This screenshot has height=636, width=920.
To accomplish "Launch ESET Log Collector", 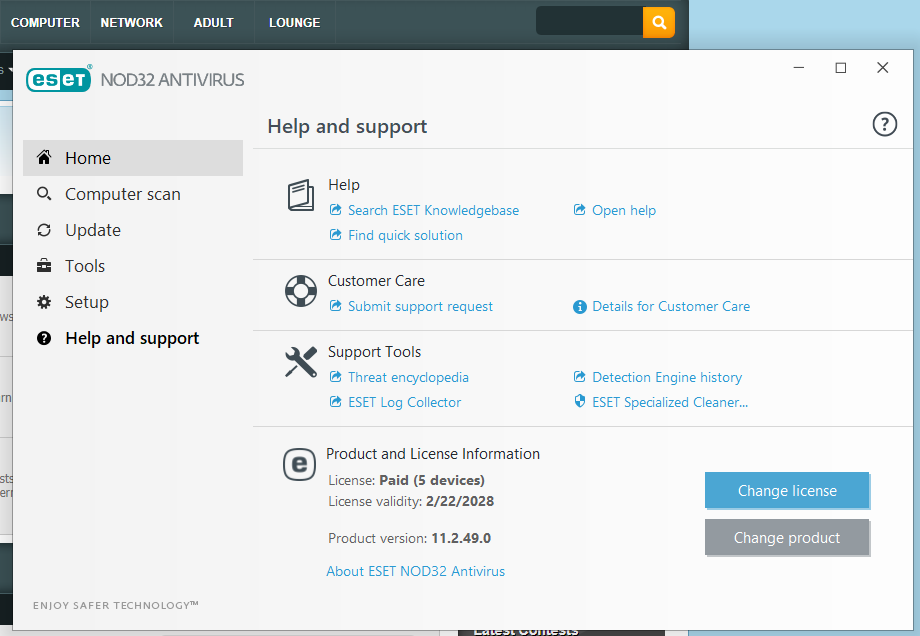I will pos(404,402).
